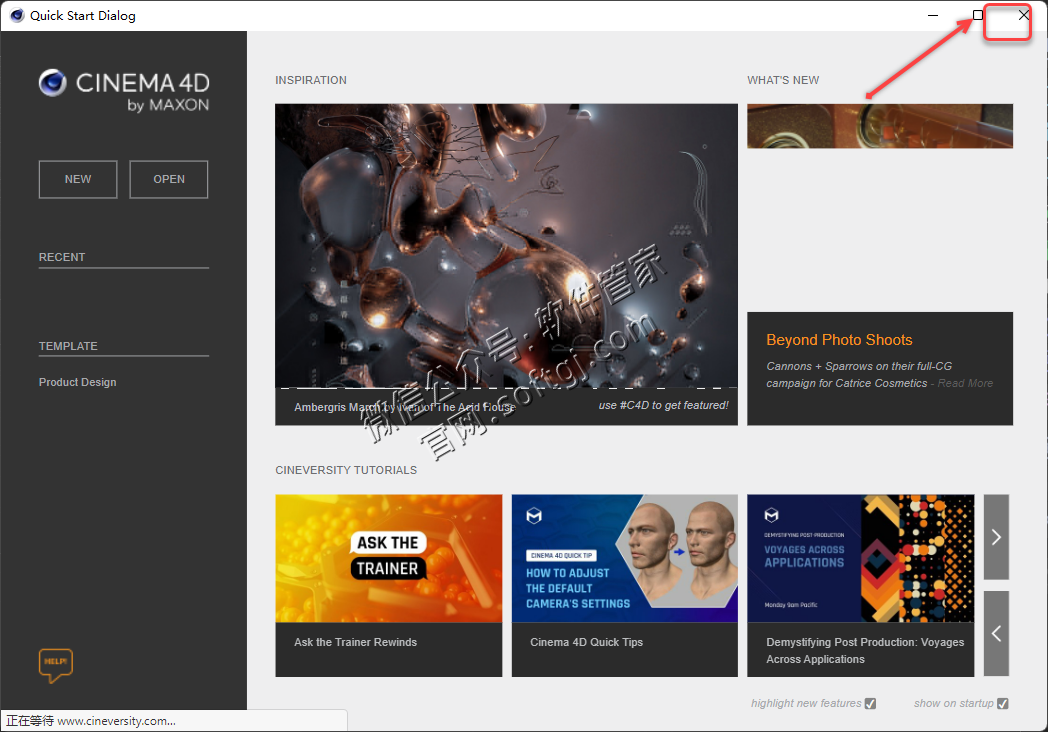This screenshot has height=732, width=1048.
Task: Uncheck the show on startup checkbox
Action: (1002, 704)
